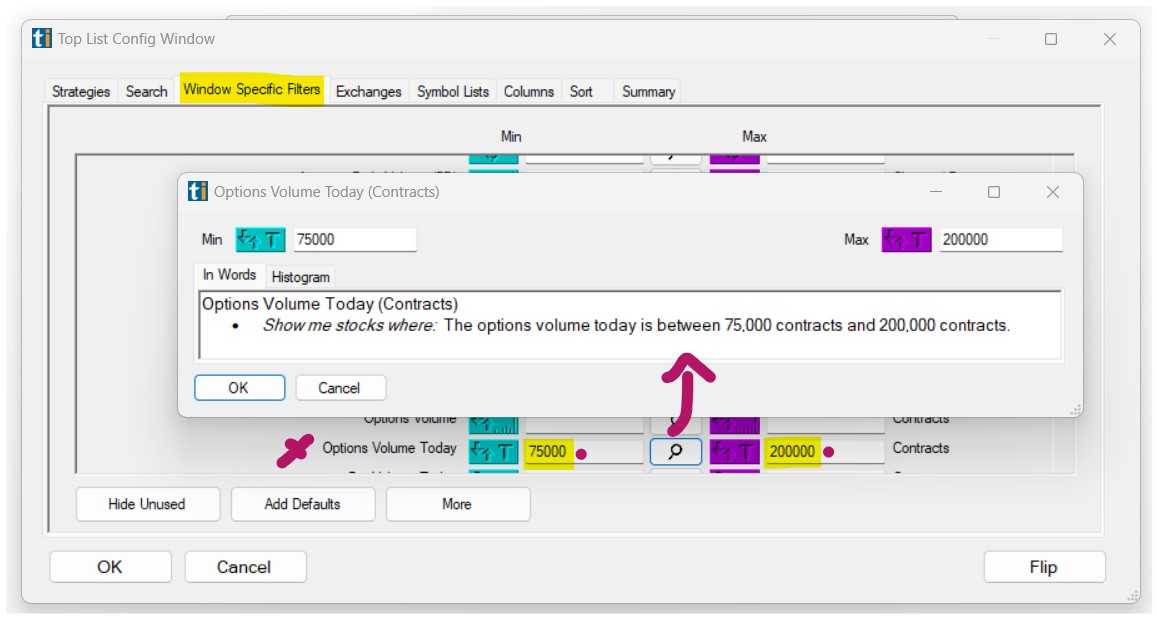Image resolution: width=1158 pixels, height=619 pixels.
Task: Click the cyan Min filter icon in popup
Action: (x=260, y=240)
